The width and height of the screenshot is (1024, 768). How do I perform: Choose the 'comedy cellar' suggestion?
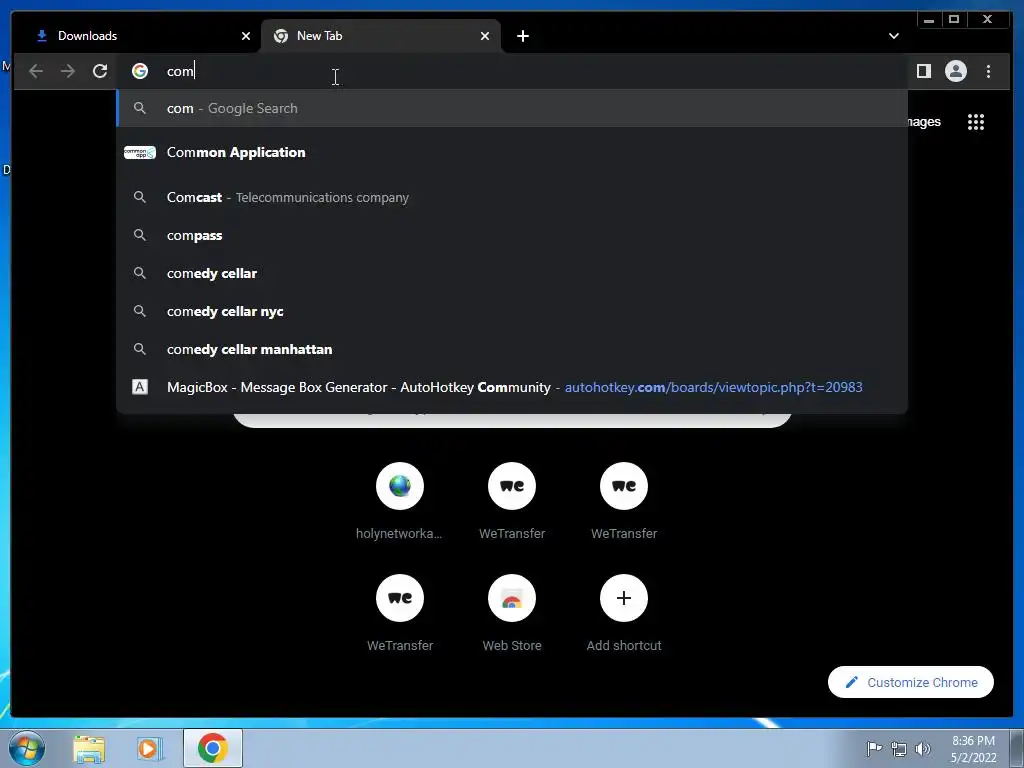(513, 273)
